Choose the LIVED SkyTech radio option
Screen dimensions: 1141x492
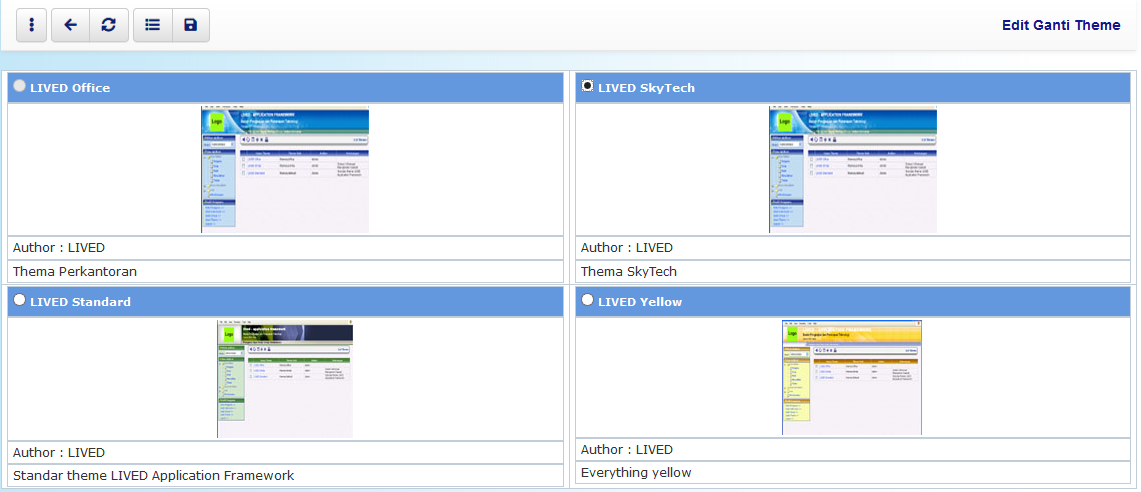tap(587, 86)
